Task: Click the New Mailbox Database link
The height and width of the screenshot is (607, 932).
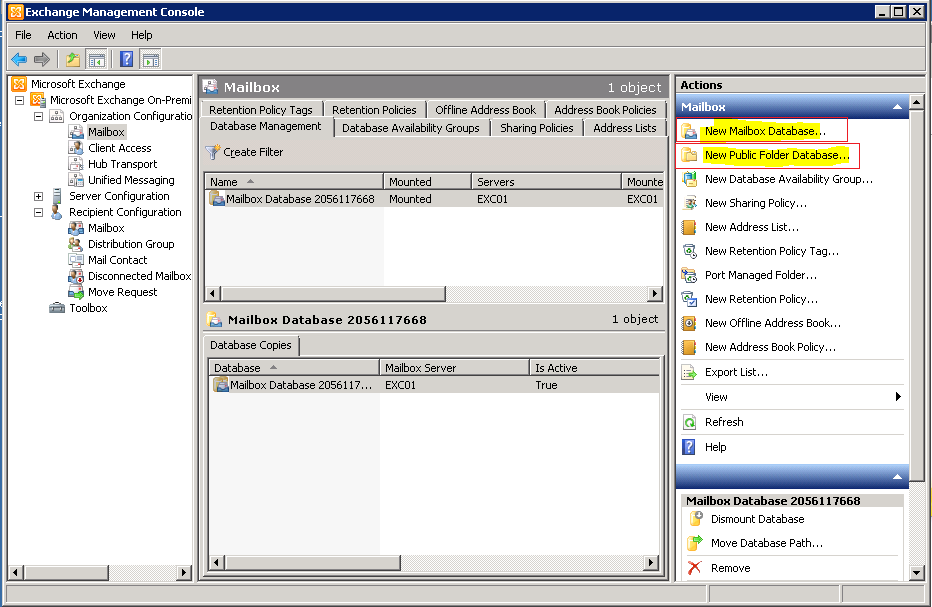Action: [765, 131]
